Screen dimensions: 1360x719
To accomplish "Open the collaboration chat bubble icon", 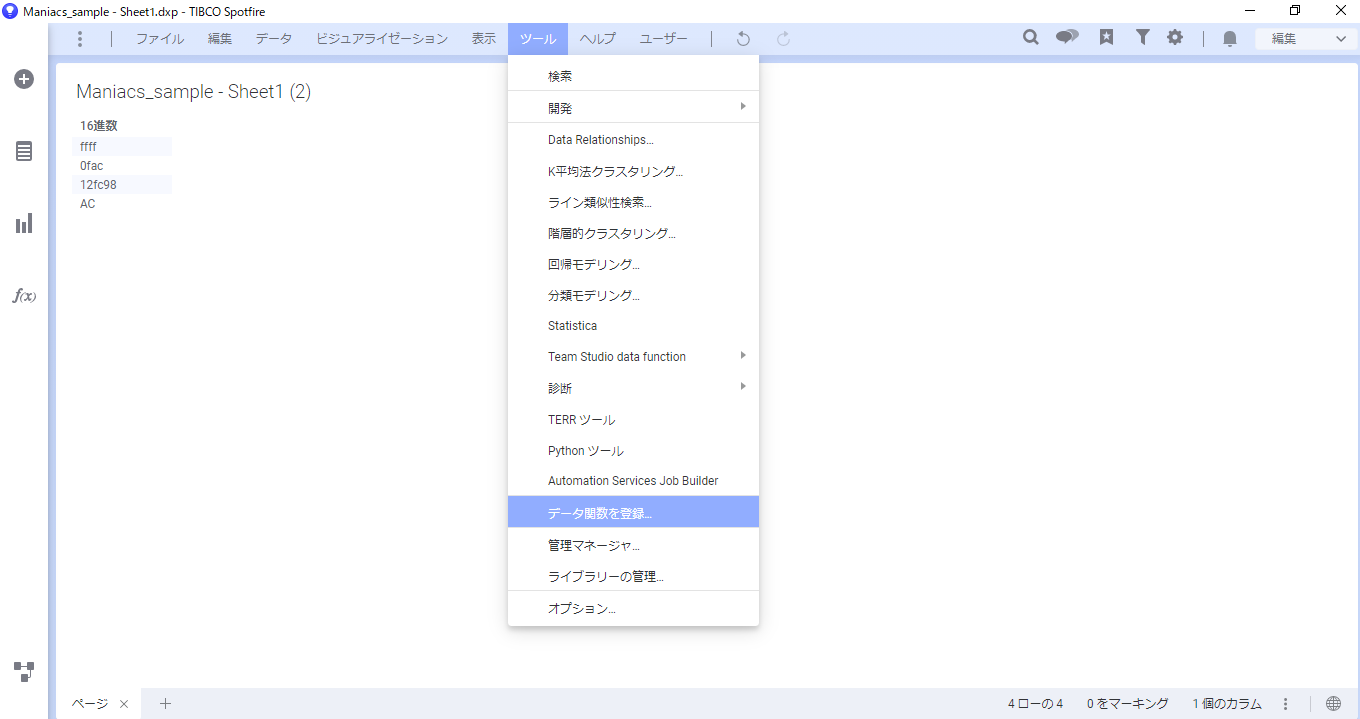I will click(1067, 38).
